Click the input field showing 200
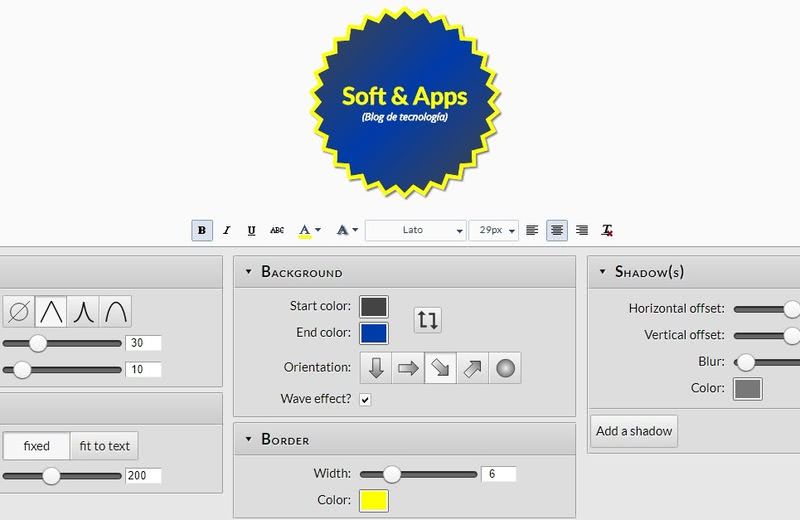 pos(143,476)
